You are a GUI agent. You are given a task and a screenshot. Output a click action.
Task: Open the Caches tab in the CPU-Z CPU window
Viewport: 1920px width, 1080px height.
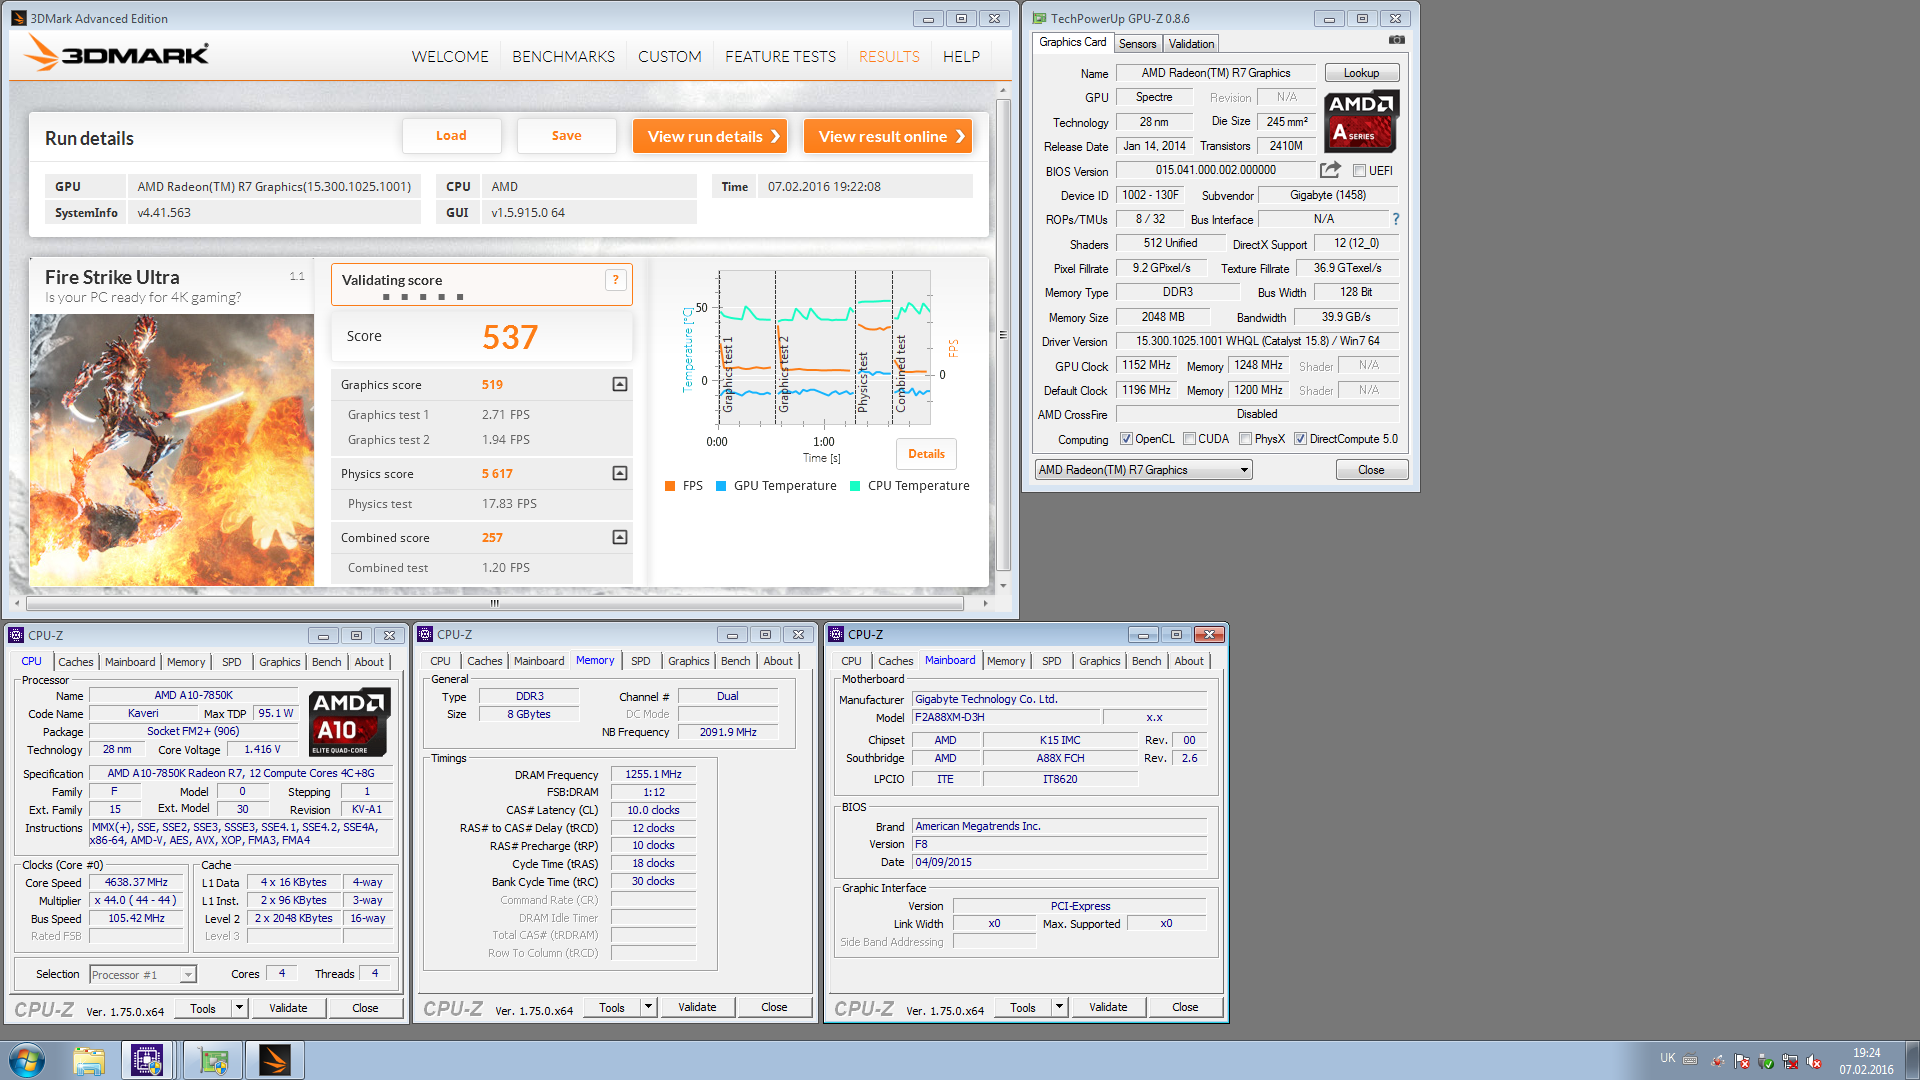click(x=75, y=662)
